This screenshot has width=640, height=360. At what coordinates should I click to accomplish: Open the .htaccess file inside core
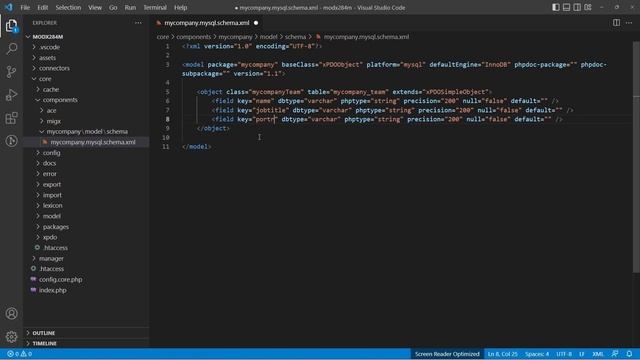coord(56,248)
